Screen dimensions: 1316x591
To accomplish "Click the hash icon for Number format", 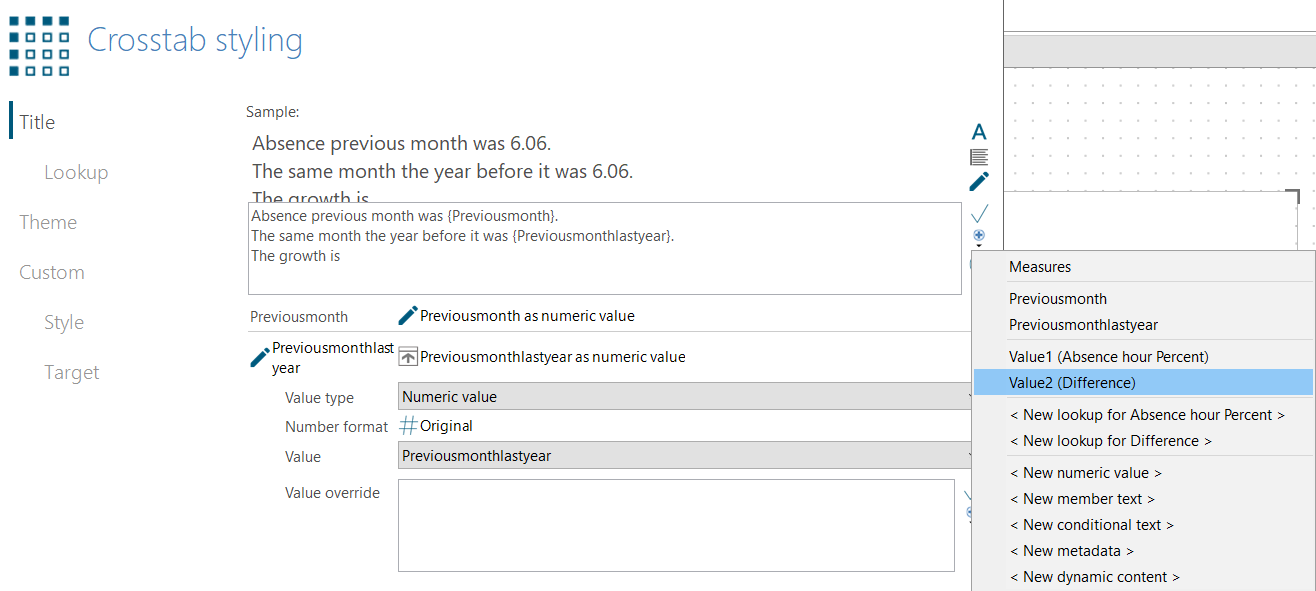I will pos(408,426).
